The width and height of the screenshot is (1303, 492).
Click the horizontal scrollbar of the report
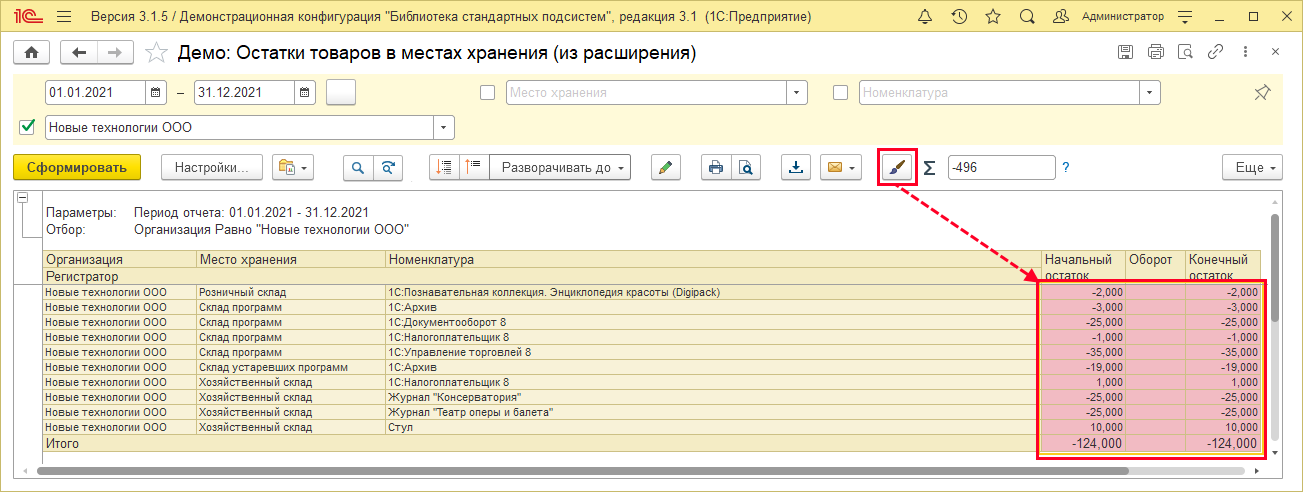[583, 469]
